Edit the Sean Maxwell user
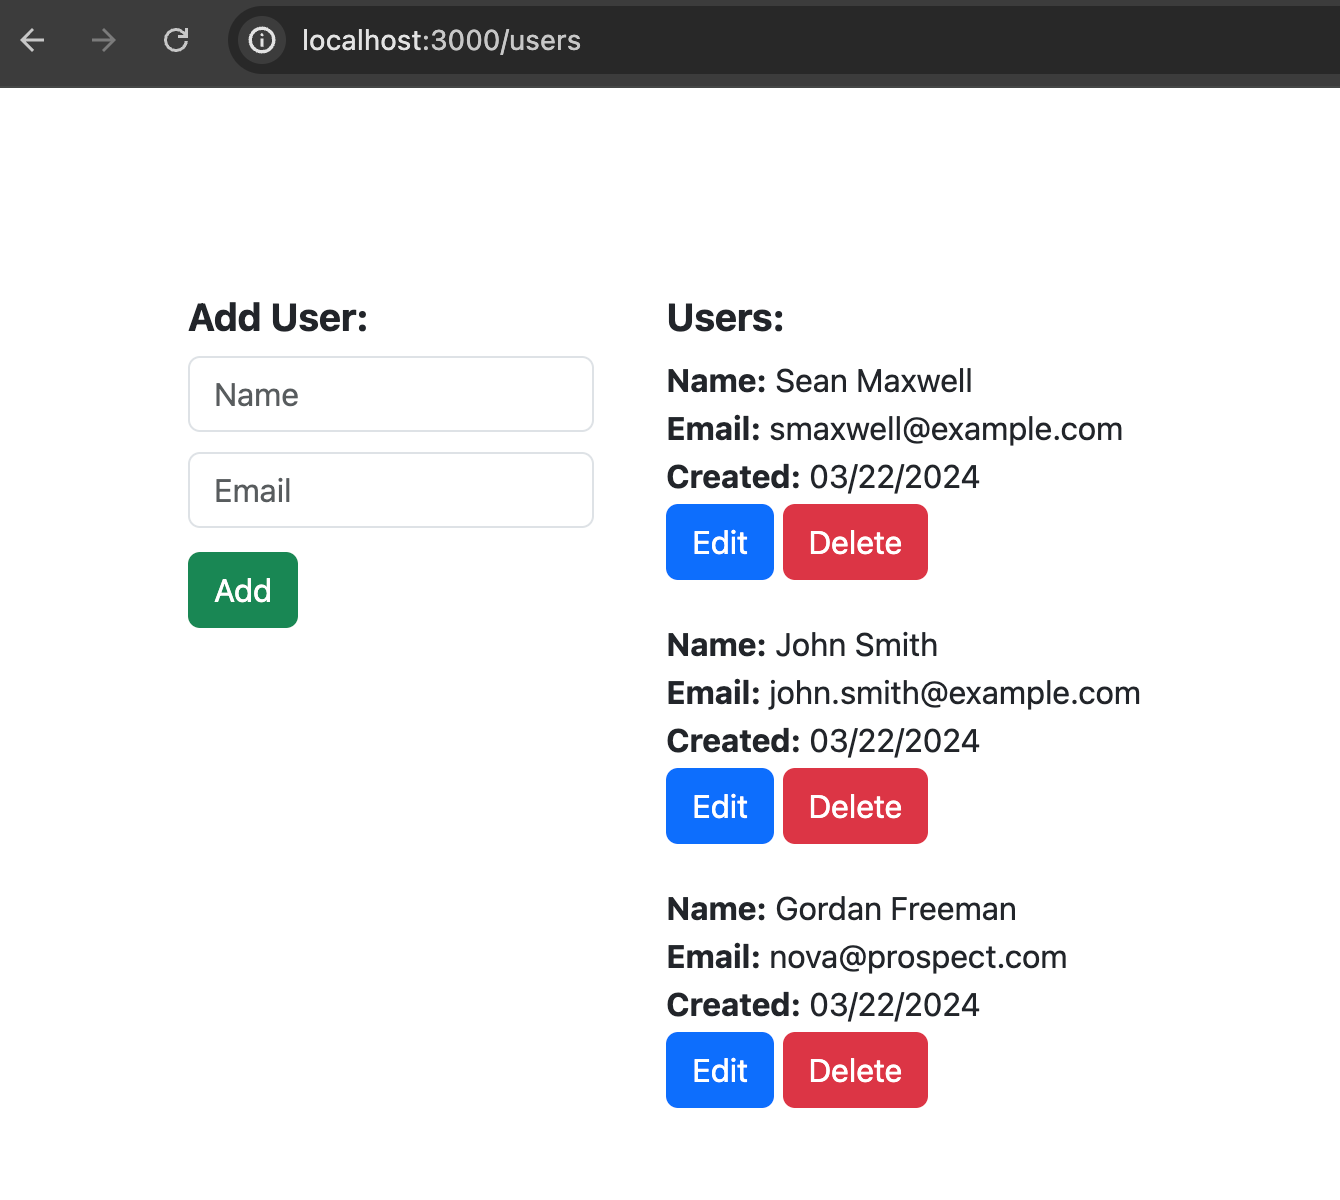The width and height of the screenshot is (1340, 1200). tap(720, 542)
